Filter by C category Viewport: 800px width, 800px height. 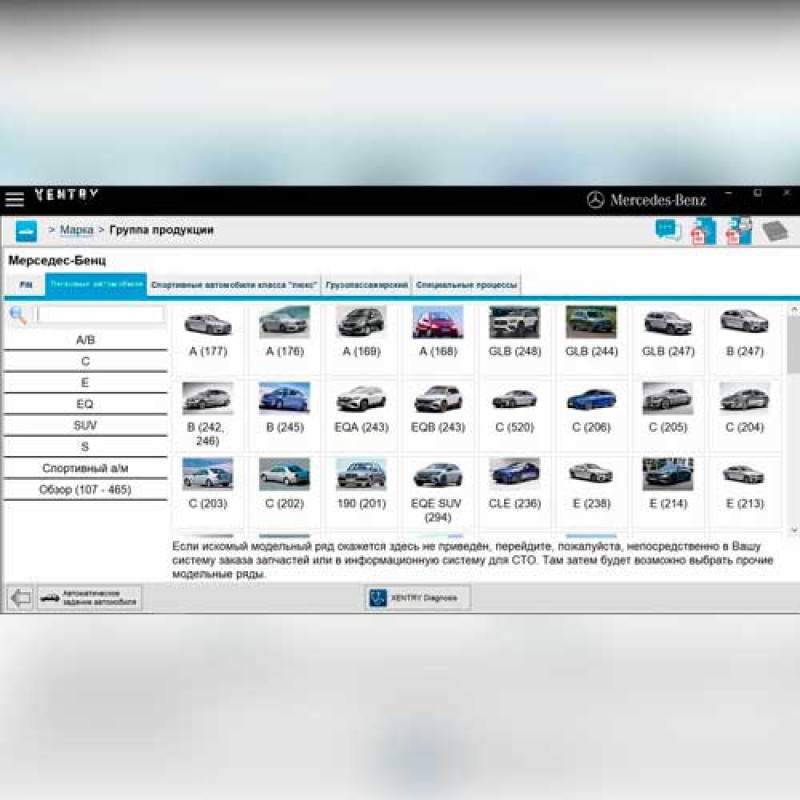(x=85, y=361)
